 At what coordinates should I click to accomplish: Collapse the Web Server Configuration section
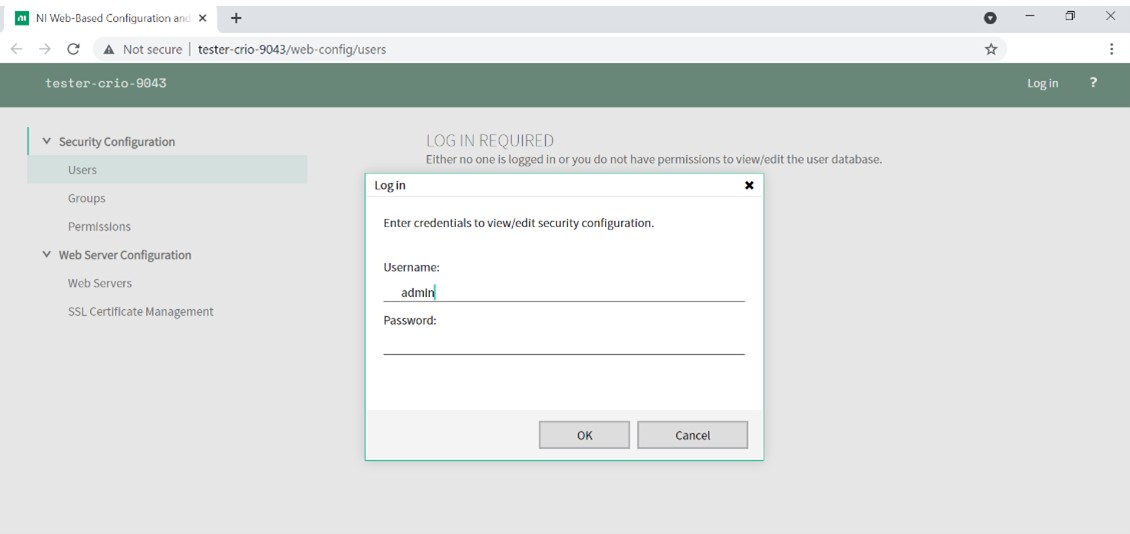46,255
